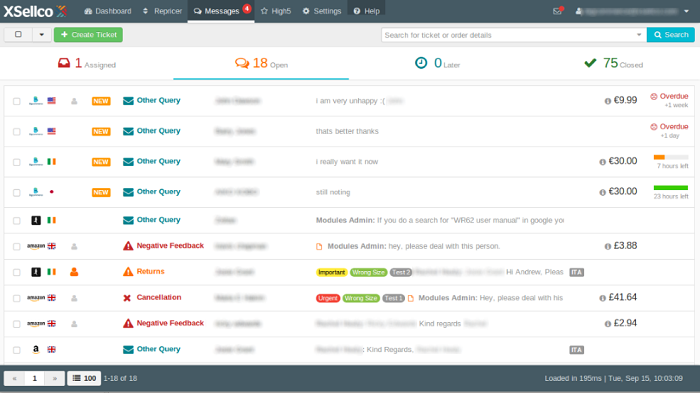
Task: Click the orange assigned-user icon on Returns row
Action: 74,272
